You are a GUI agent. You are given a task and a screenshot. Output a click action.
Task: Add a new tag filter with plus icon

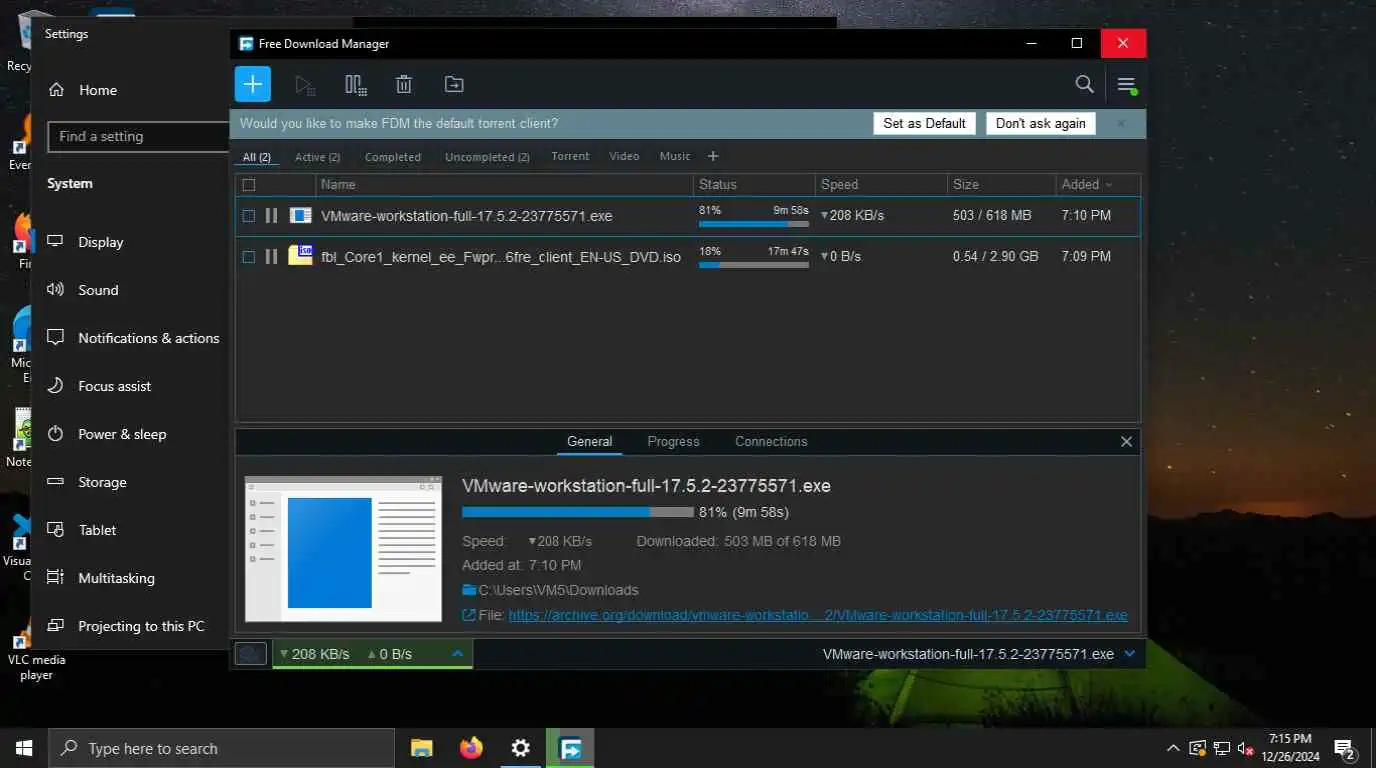[713, 156]
